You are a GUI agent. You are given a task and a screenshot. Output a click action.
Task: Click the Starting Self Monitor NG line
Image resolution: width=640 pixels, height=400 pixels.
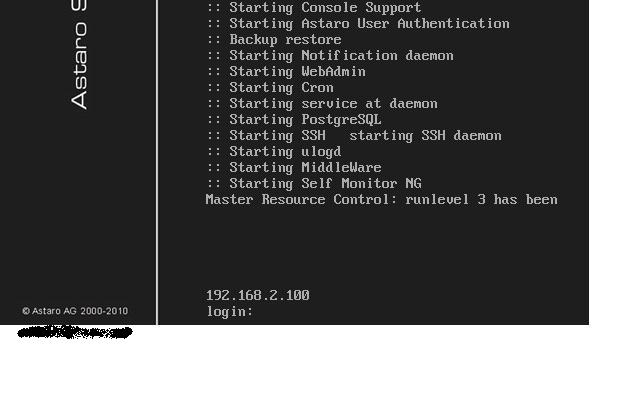coord(314,184)
